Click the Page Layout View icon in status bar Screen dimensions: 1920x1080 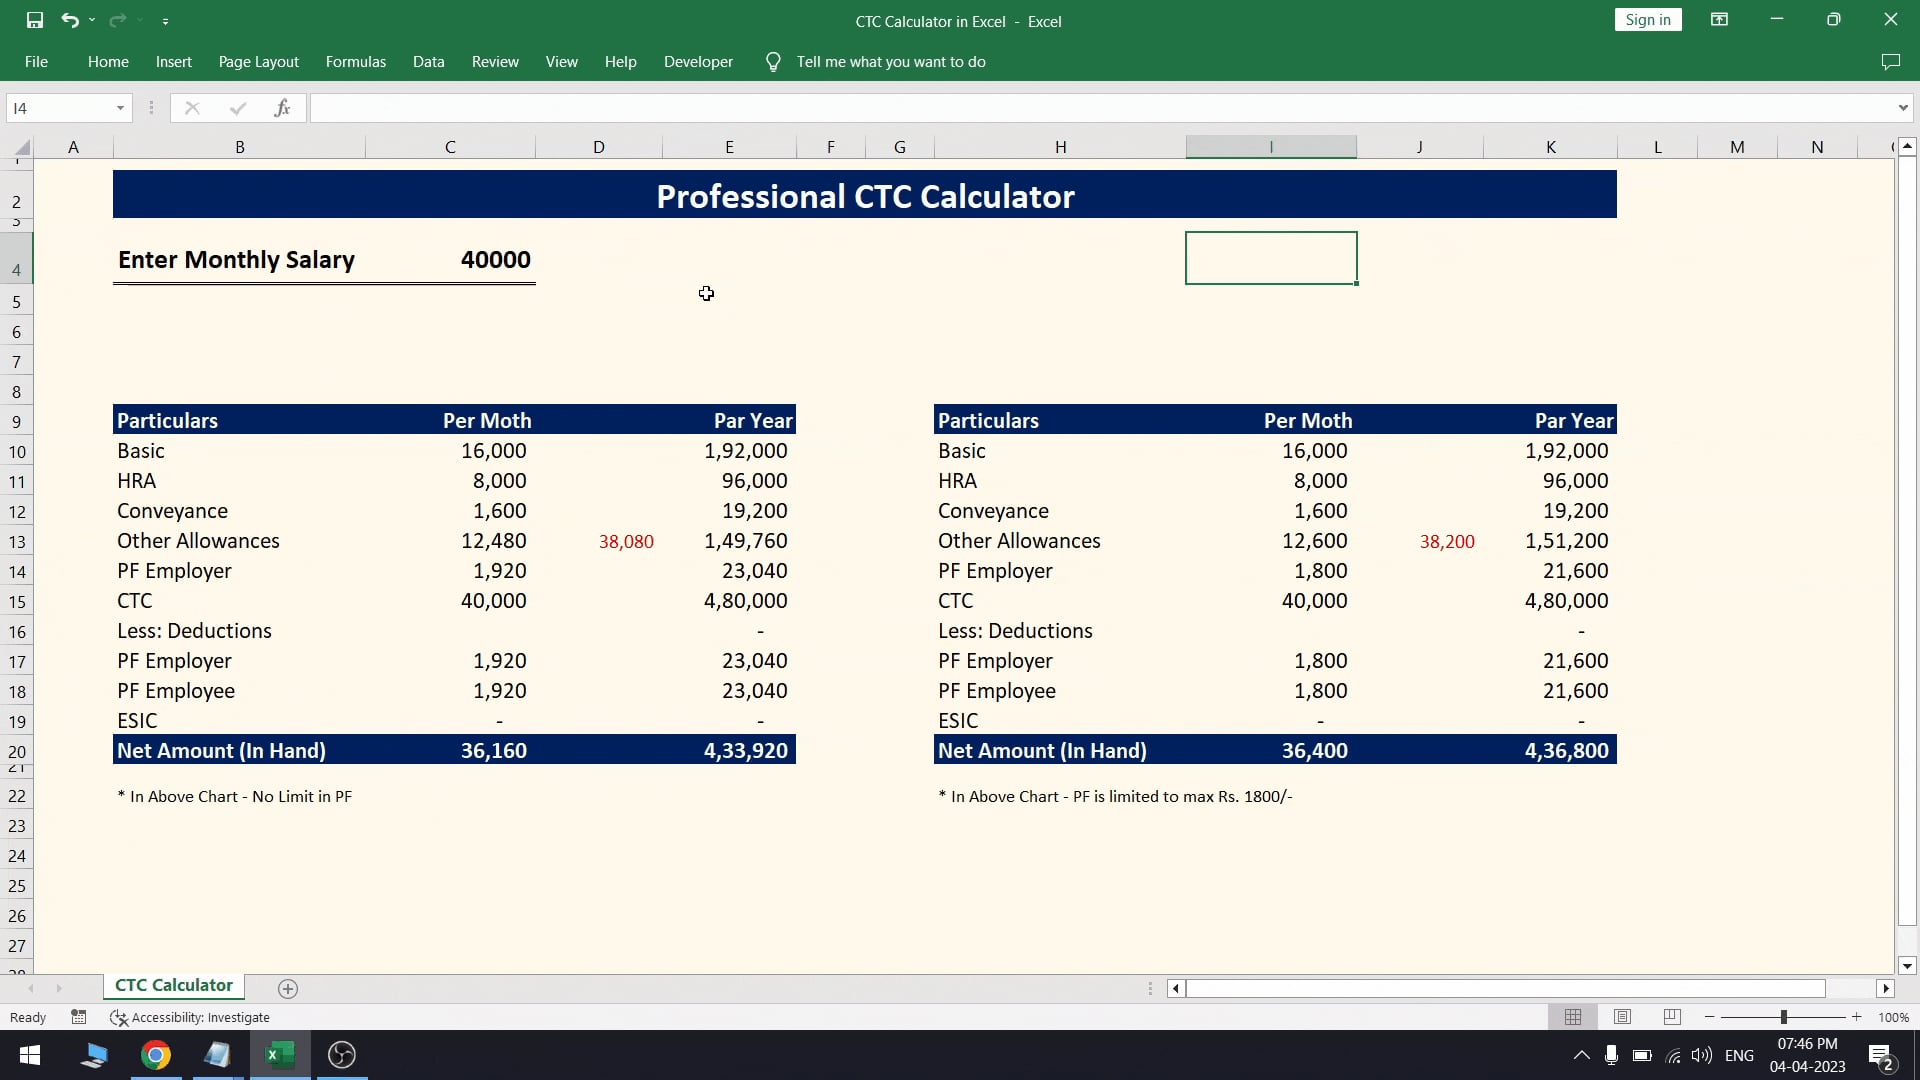[1623, 1017]
